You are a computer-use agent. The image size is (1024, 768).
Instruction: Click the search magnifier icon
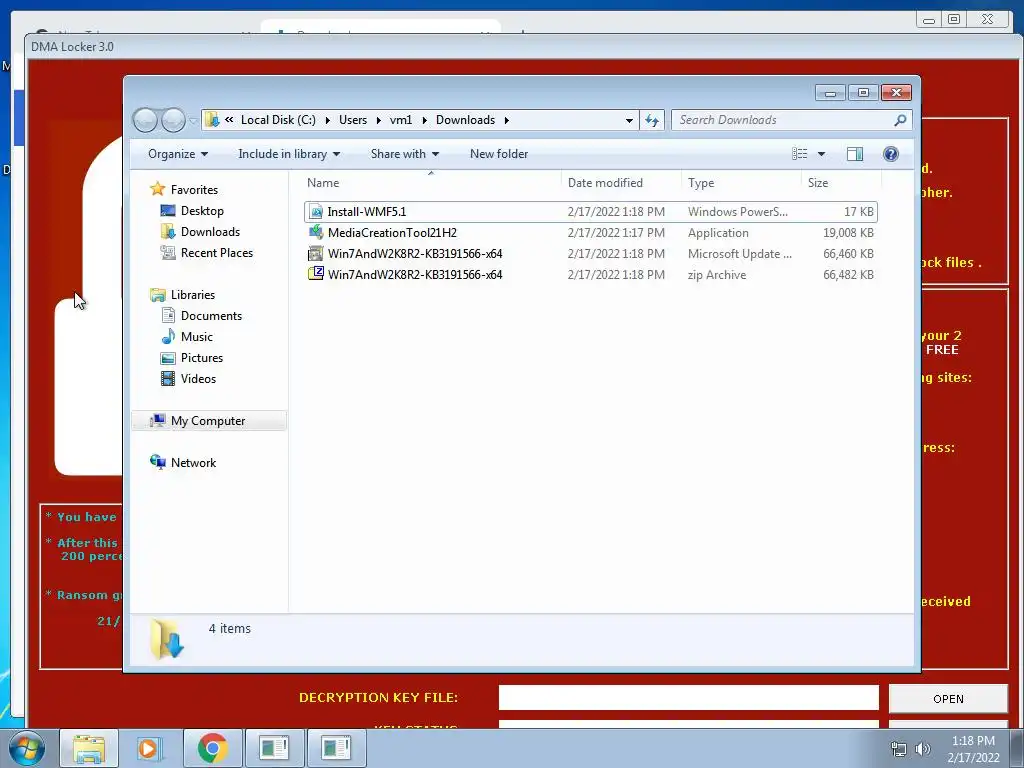click(901, 120)
